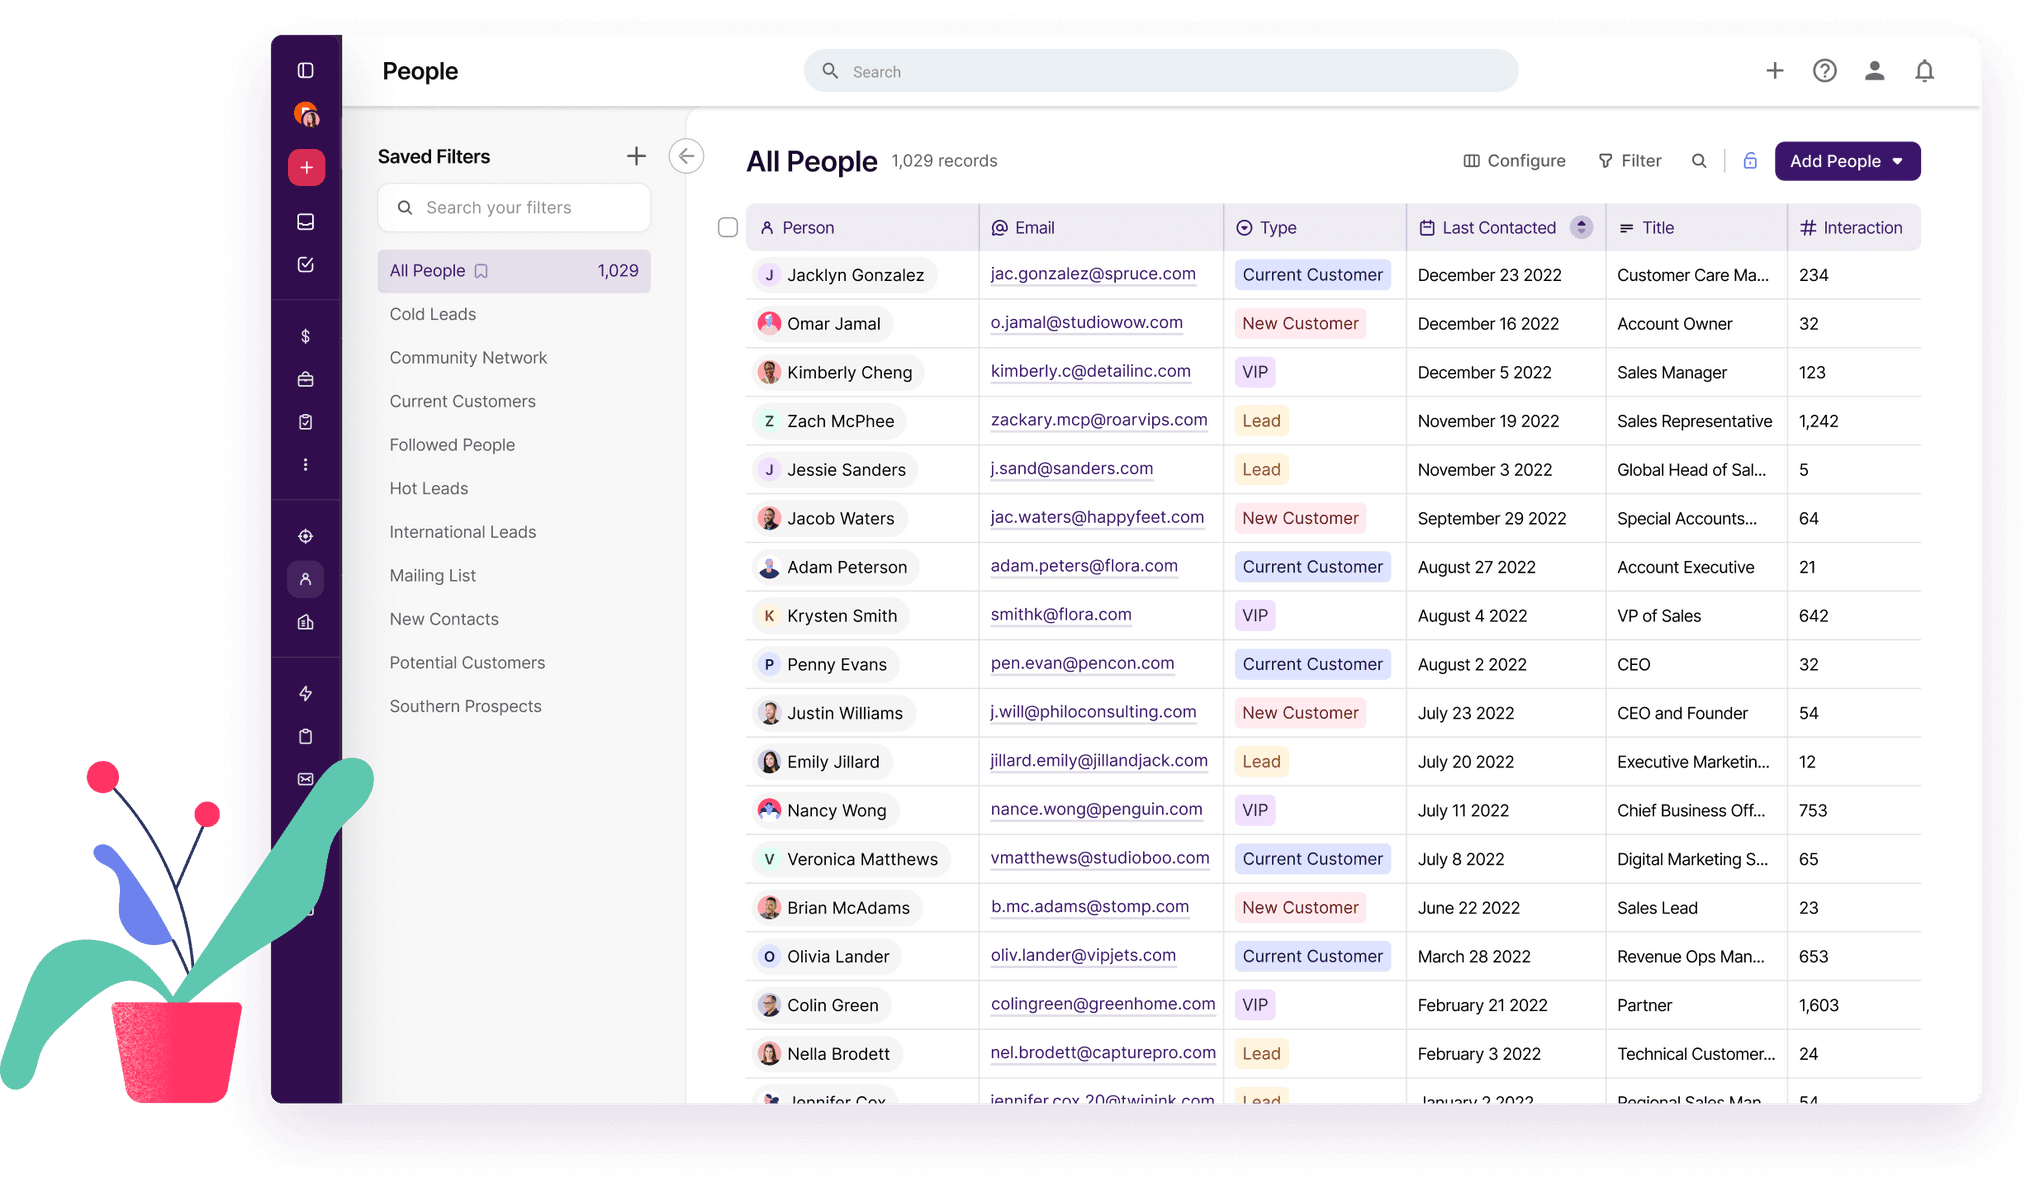Open the envelope mail icon in sidebar
2040x1188 pixels.
pos(306,779)
